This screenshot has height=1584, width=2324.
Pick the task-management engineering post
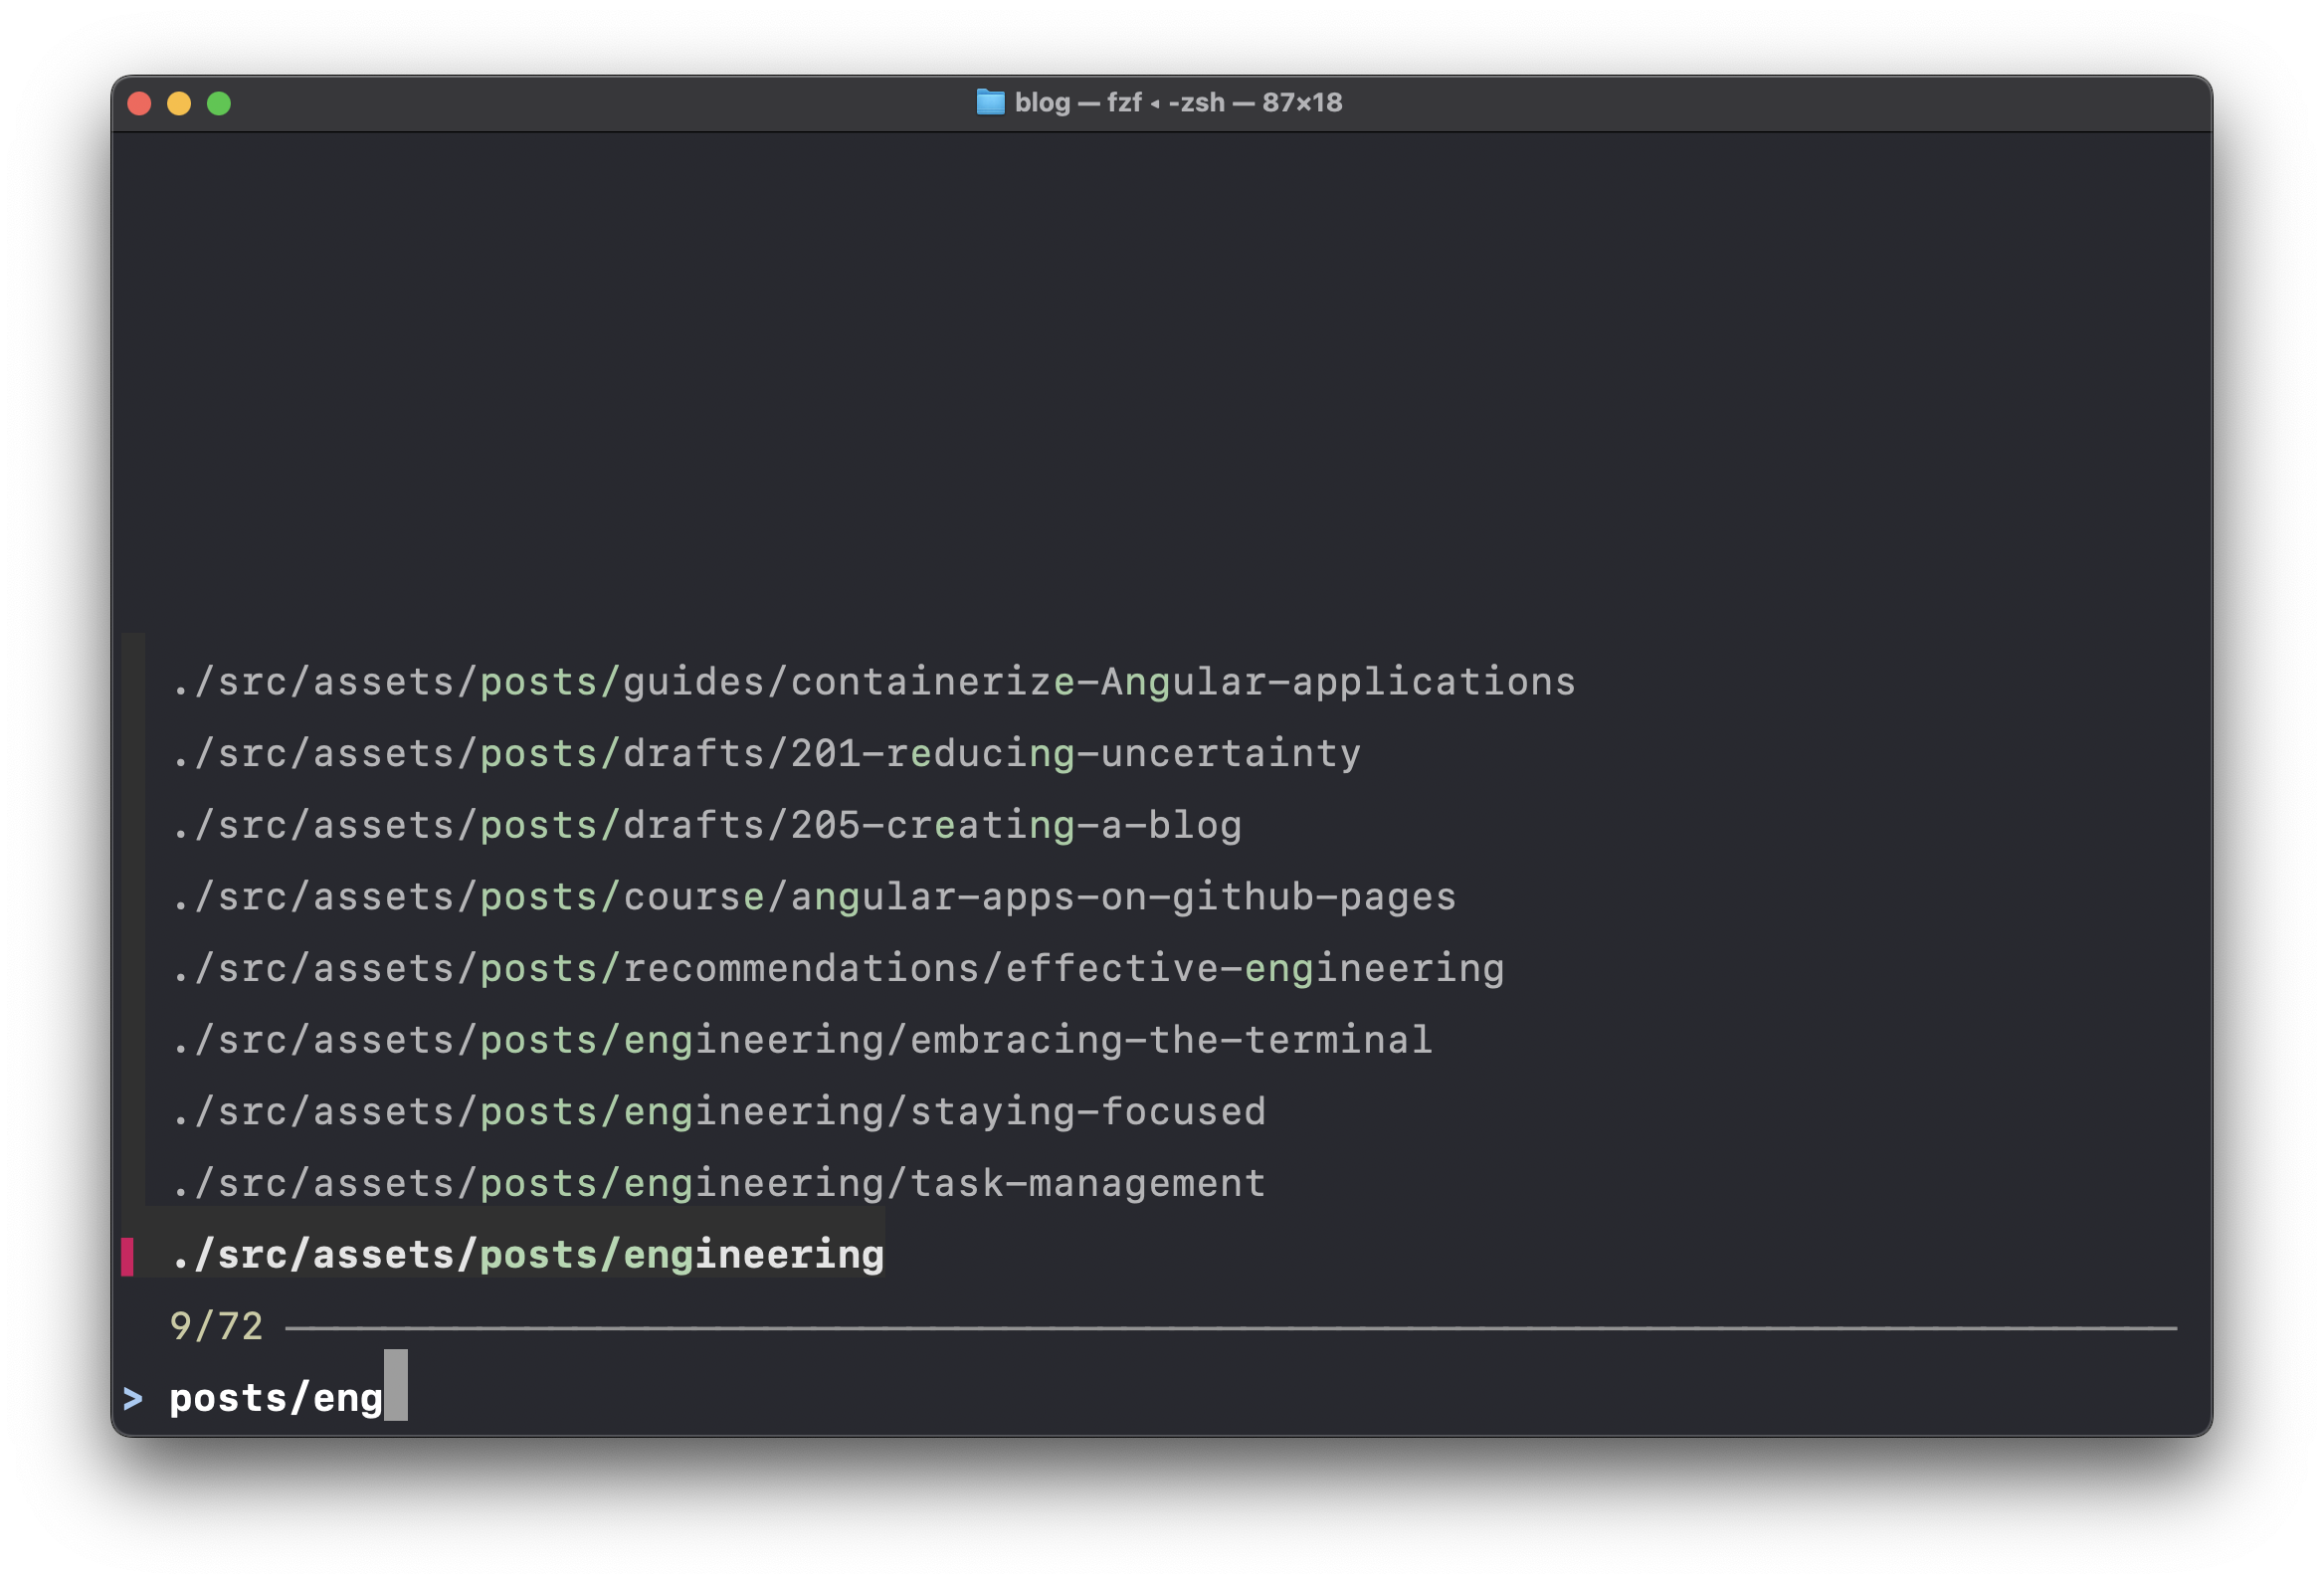(x=718, y=1184)
